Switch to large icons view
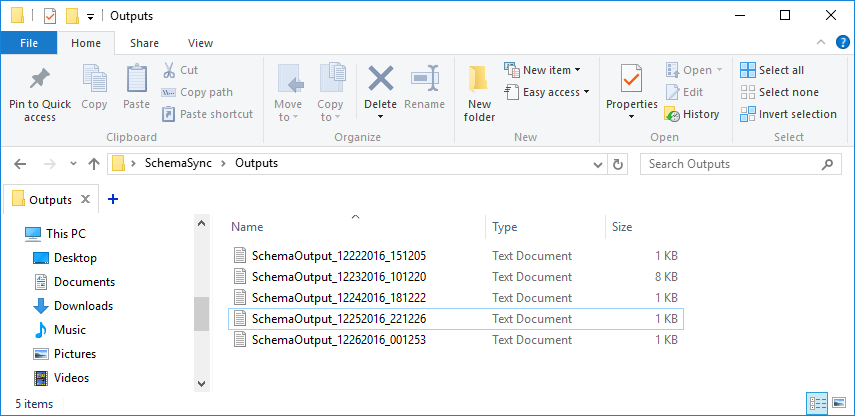The width and height of the screenshot is (855, 416). (838, 404)
